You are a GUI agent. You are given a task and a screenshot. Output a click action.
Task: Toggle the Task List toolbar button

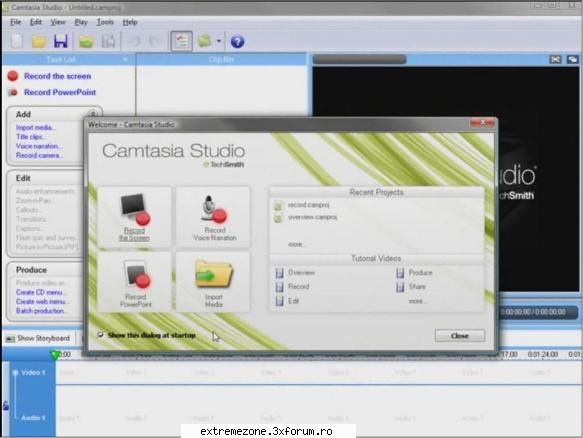181,41
